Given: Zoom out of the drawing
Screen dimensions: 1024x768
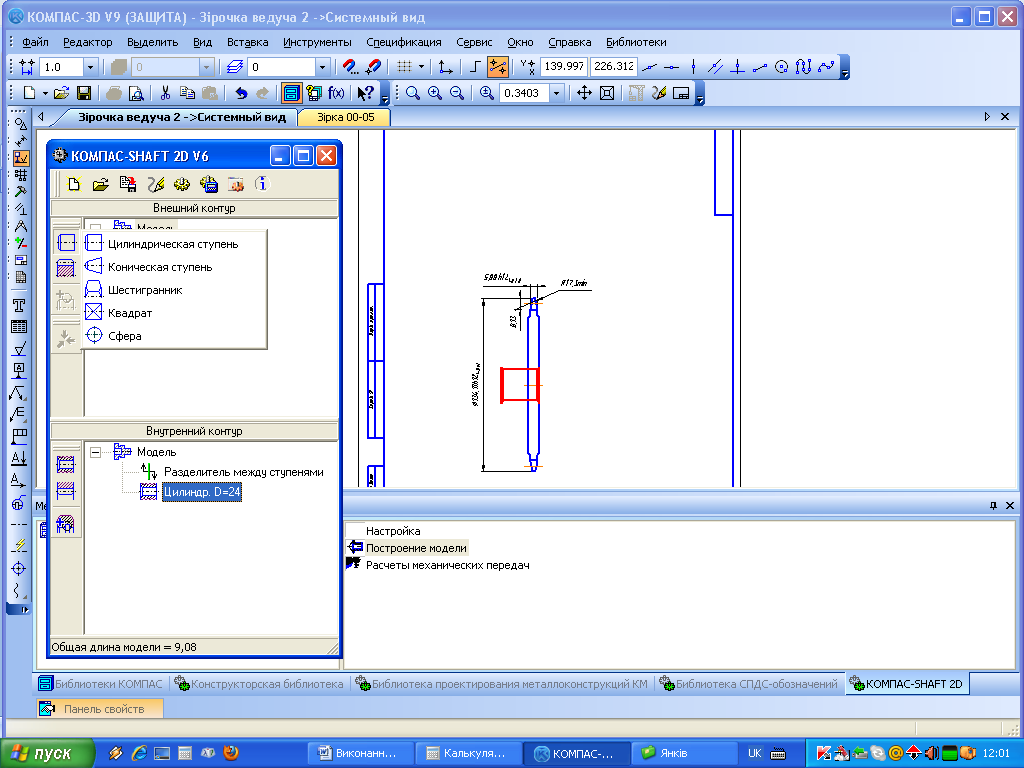Looking at the screenshot, I should pyautogui.click(x=457, y=93).
